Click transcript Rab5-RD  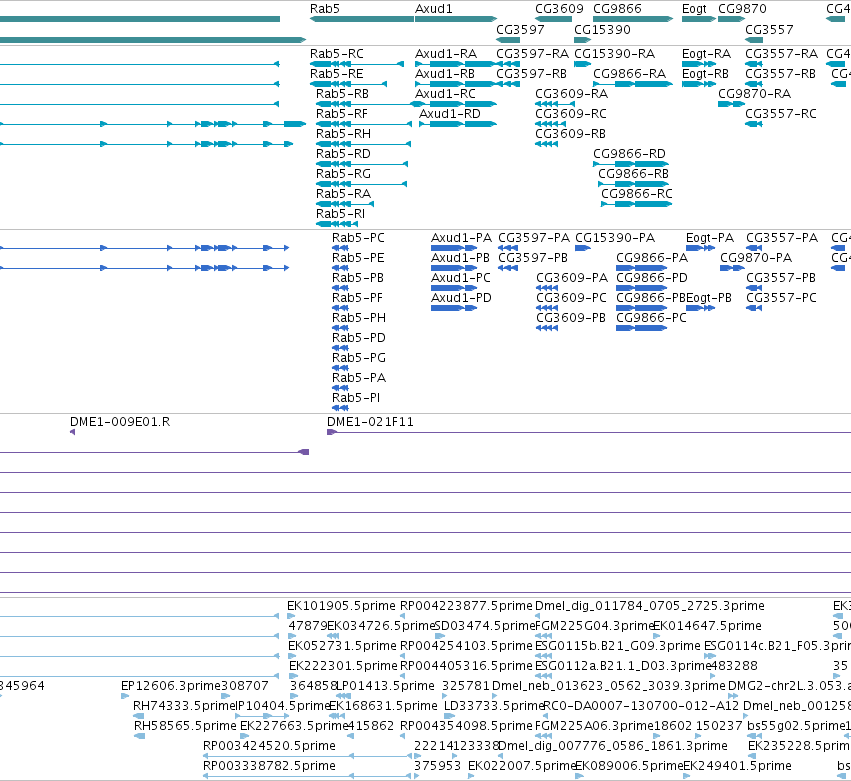pos(343,155)
